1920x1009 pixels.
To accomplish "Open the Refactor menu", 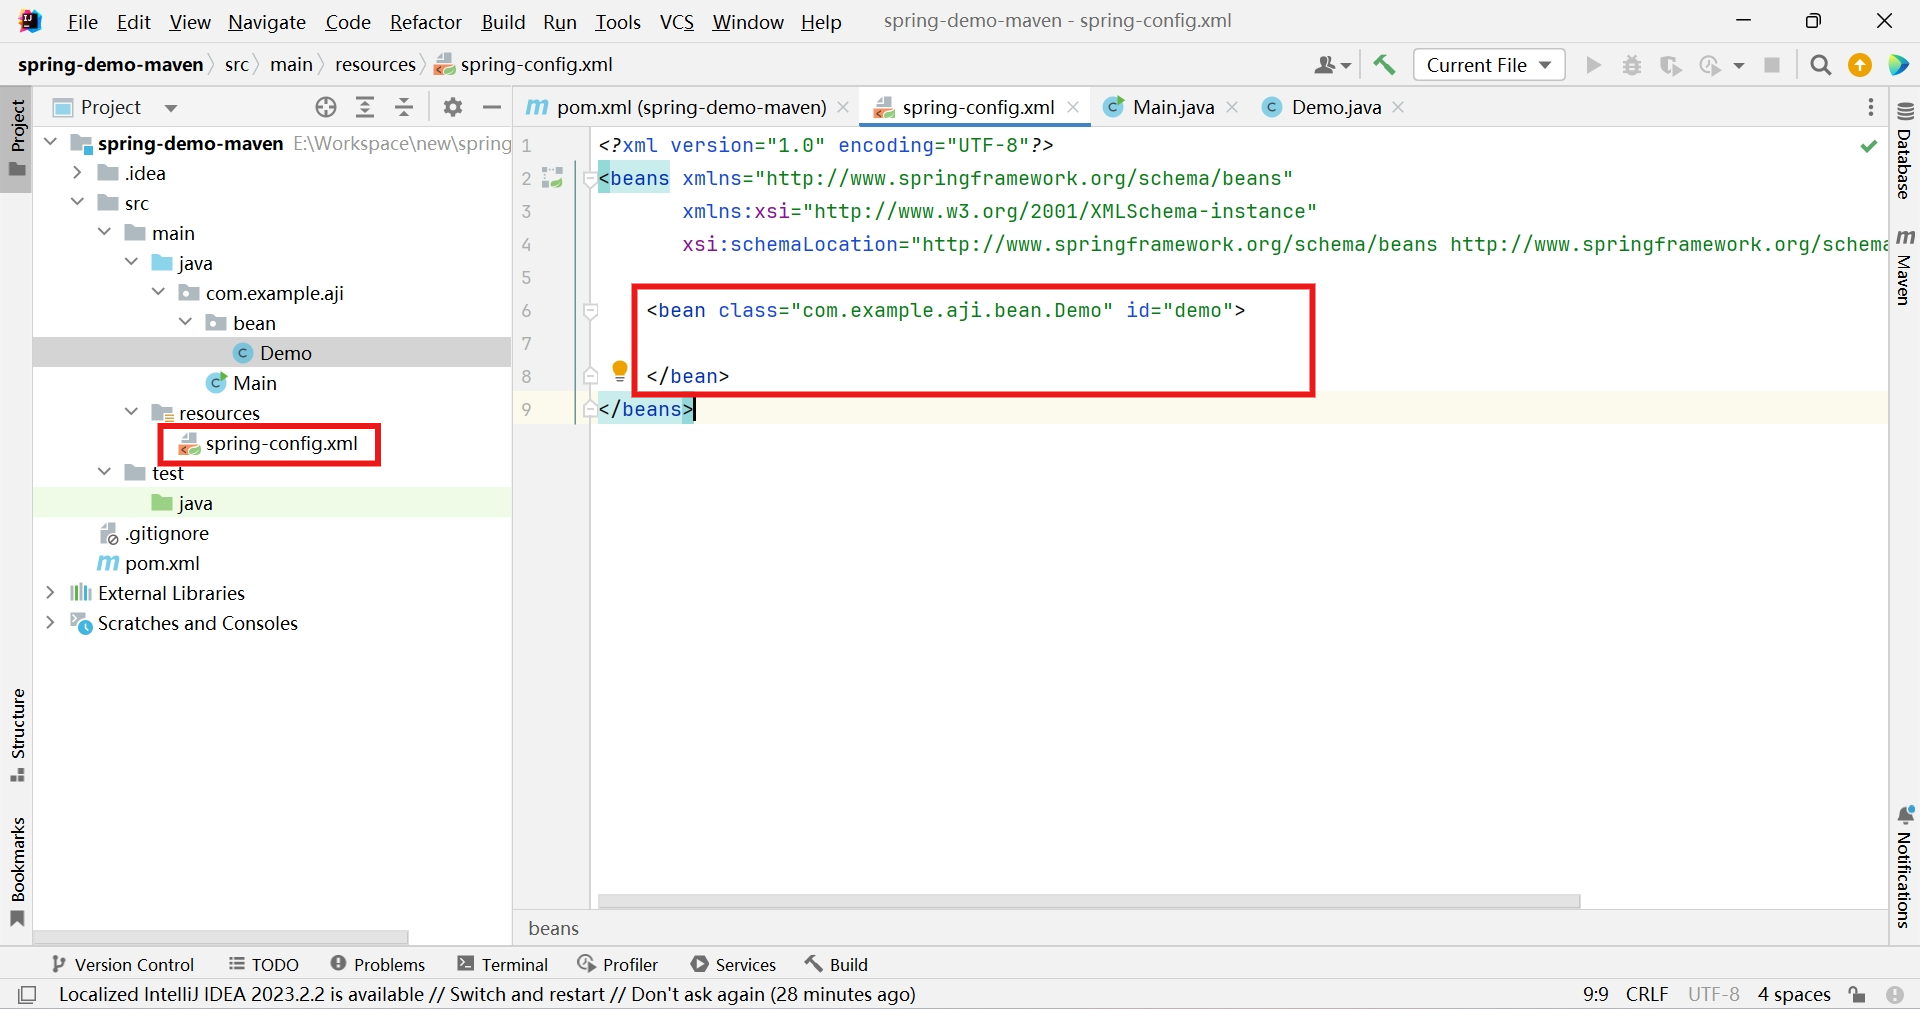I will coord(426,22).
